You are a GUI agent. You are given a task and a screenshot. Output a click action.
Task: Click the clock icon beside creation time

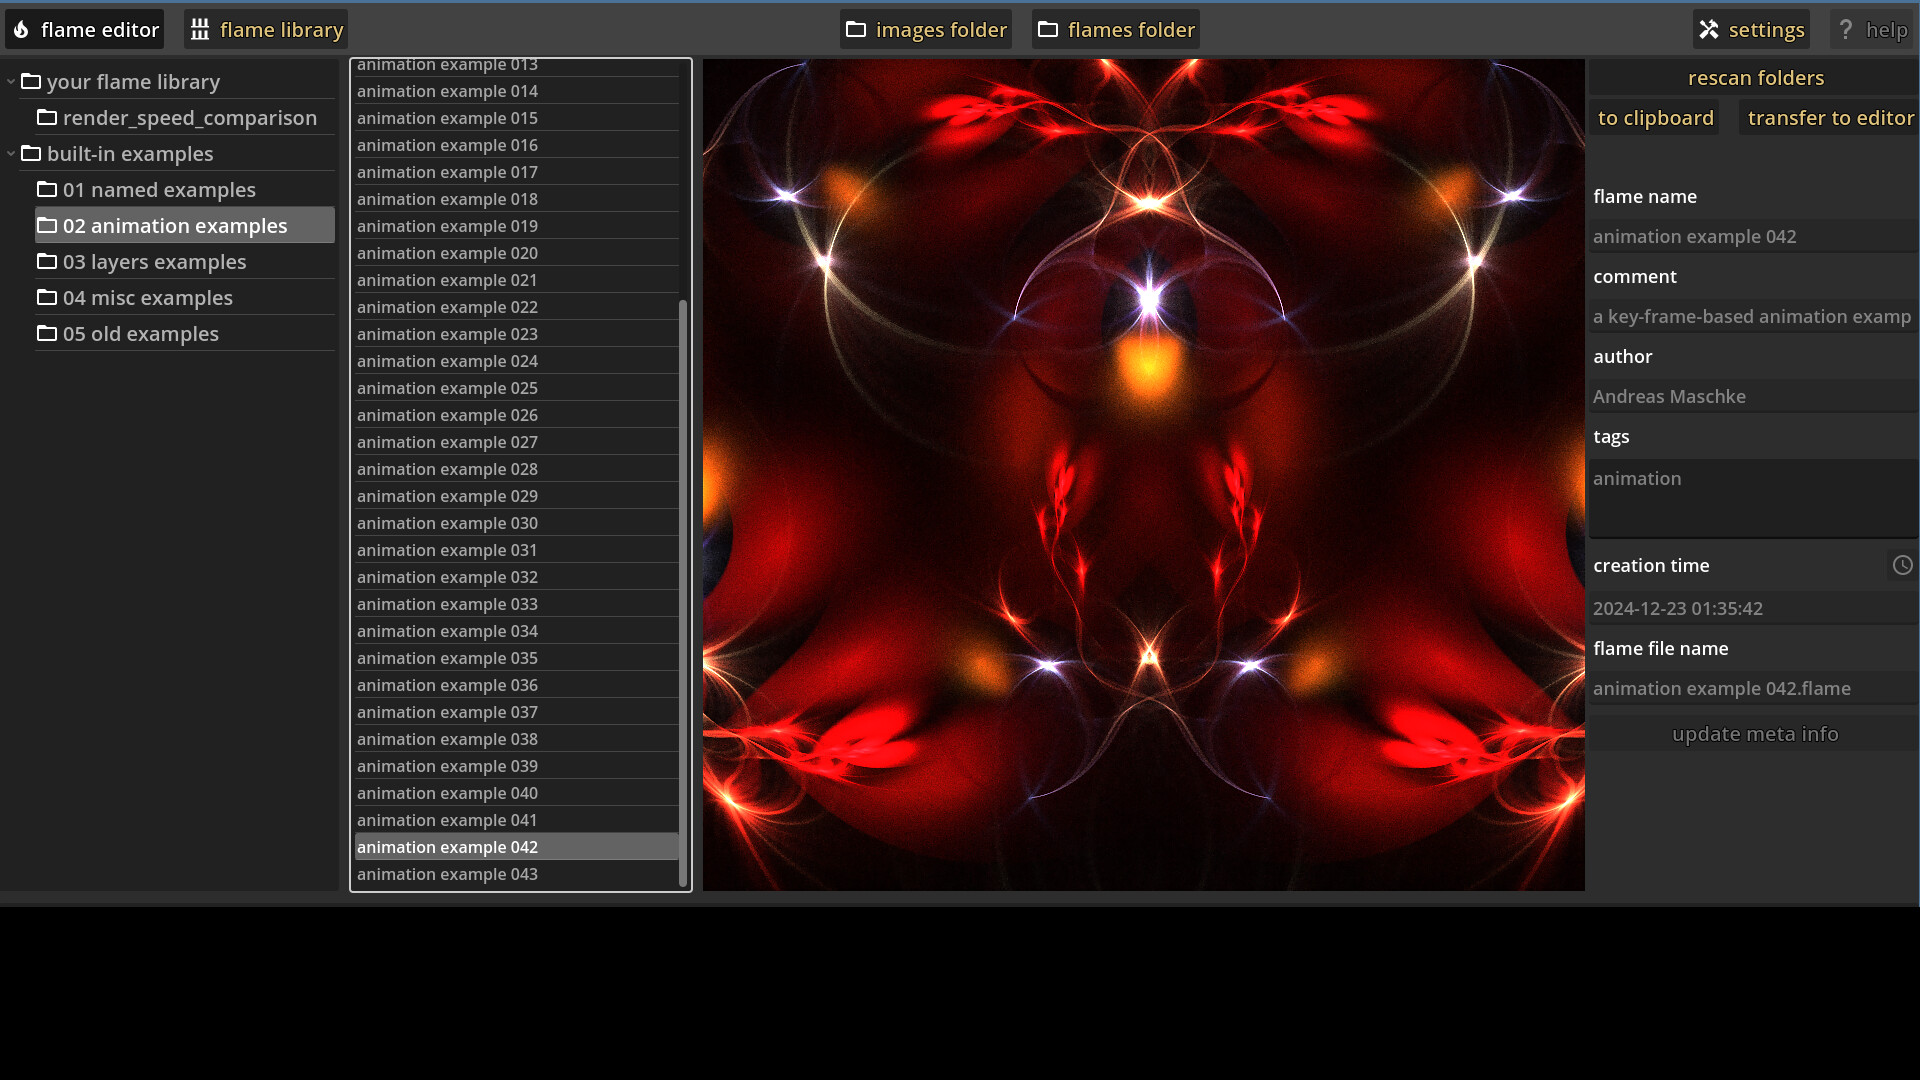pyautogui.click(x=1902, y=565)
